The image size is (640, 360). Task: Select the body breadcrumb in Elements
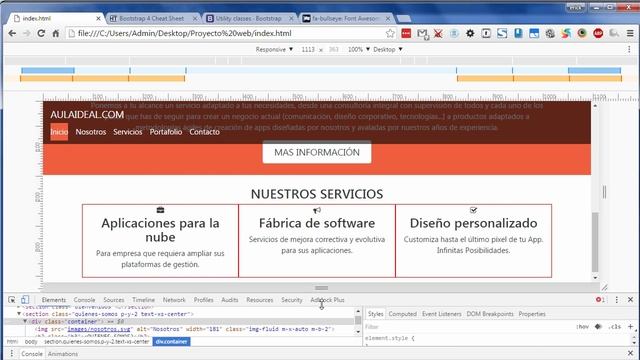coord(31,342)
